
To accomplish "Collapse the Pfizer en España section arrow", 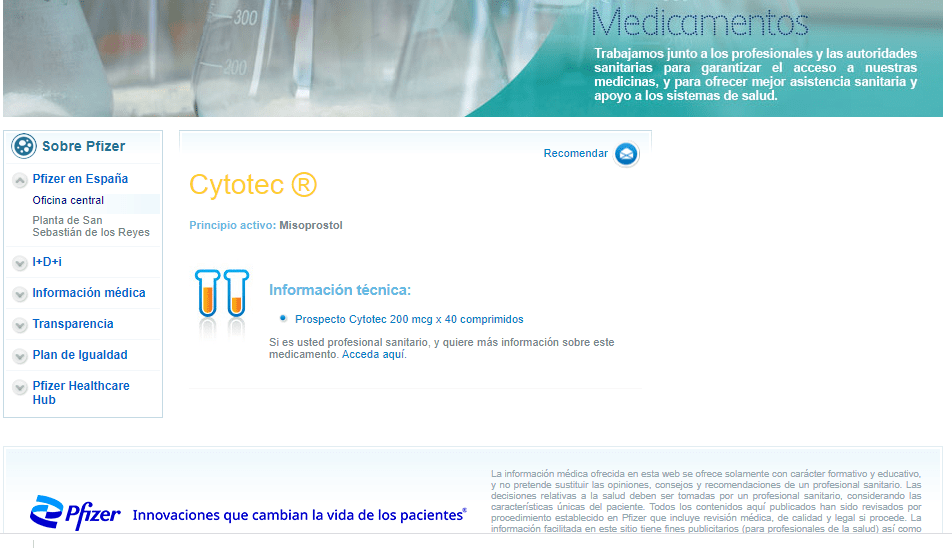I will (20, 180).
